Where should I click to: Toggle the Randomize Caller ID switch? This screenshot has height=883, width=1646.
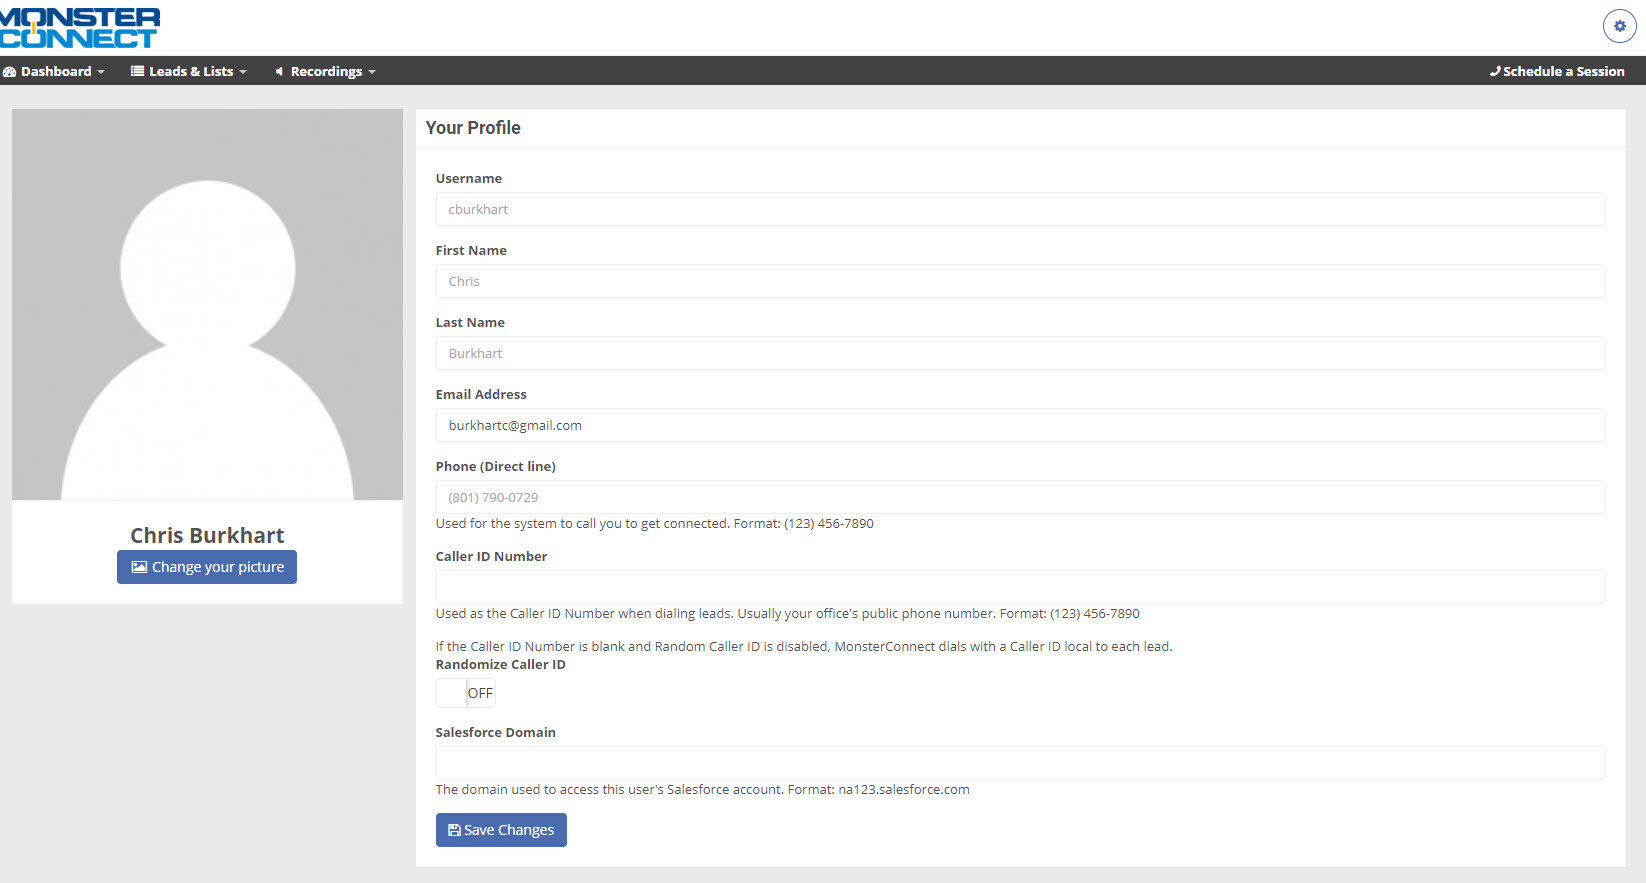pos(466,693)
